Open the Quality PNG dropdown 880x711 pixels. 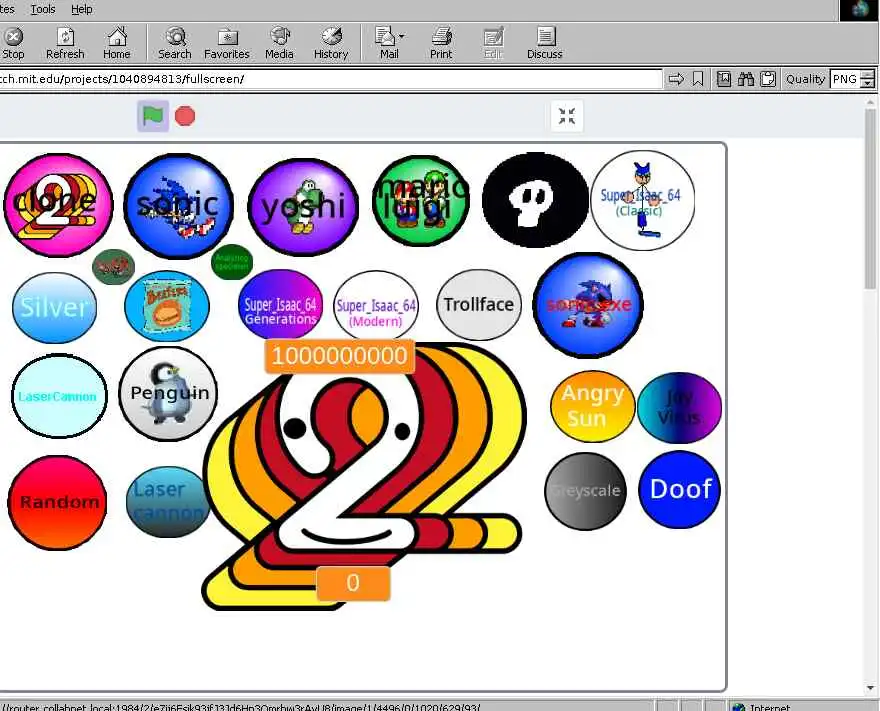[852, 79]
